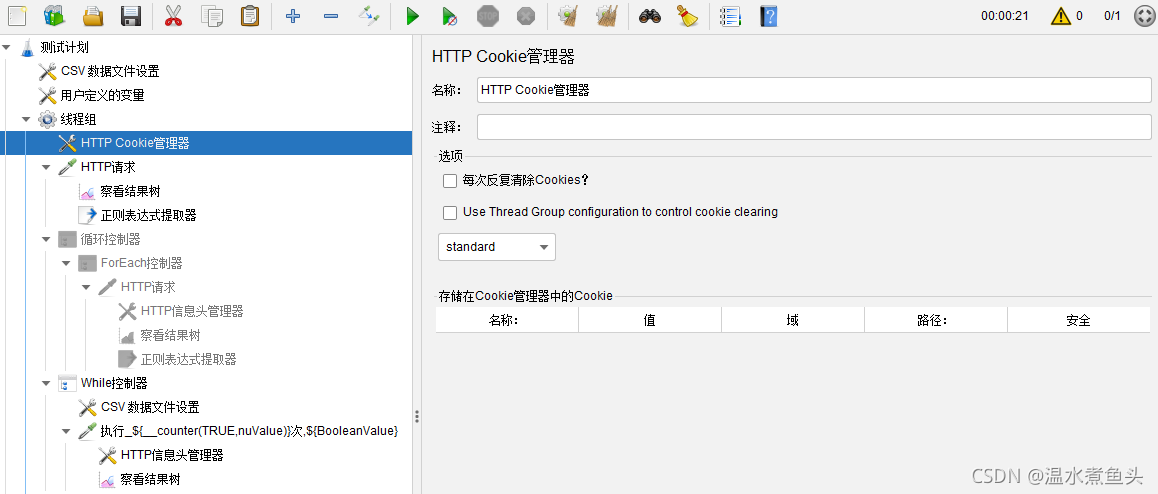Select the 循环控制器 tree item
Image resolution: width=1158 pixels, height=494 pixels.
[x=110, y=239]
